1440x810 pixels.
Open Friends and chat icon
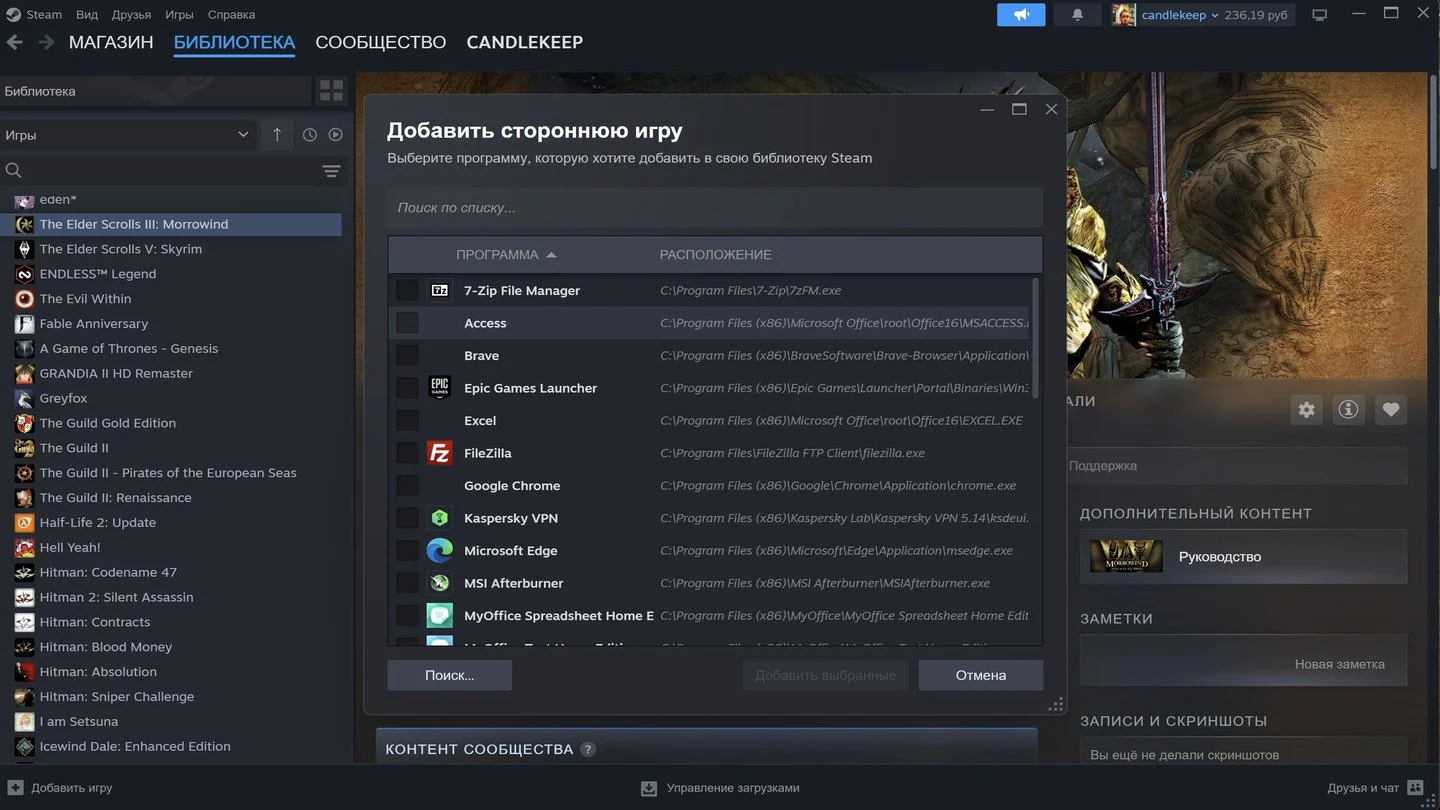coord(1415,788)
